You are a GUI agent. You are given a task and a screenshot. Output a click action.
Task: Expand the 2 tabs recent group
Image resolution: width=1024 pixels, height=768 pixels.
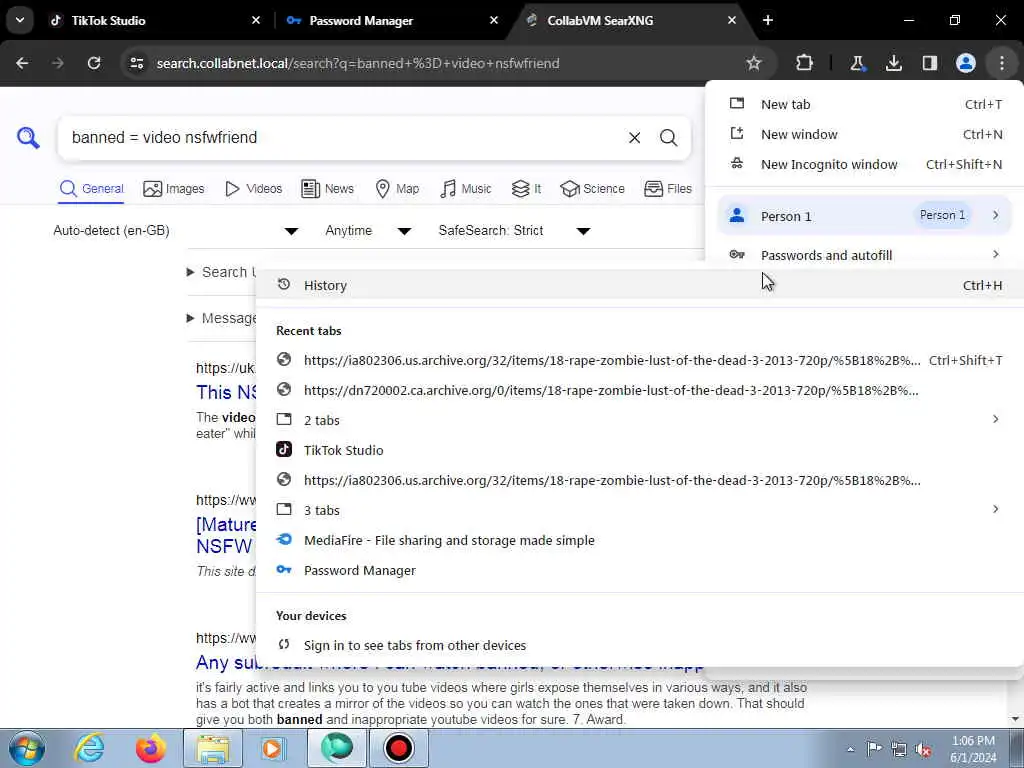pos(639,420)
